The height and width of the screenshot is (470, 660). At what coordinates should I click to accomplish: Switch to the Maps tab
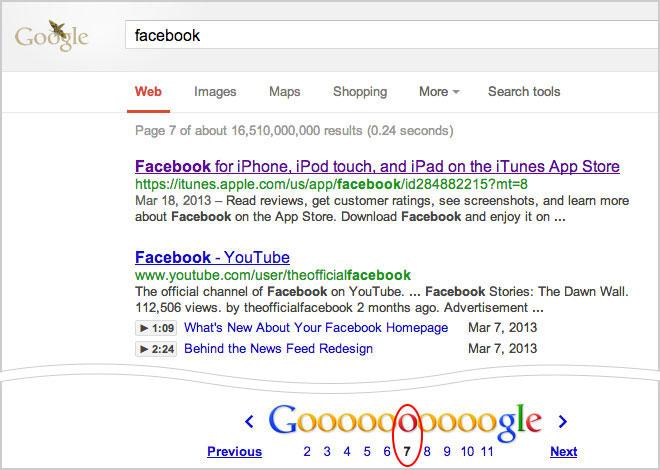point(285,91)
